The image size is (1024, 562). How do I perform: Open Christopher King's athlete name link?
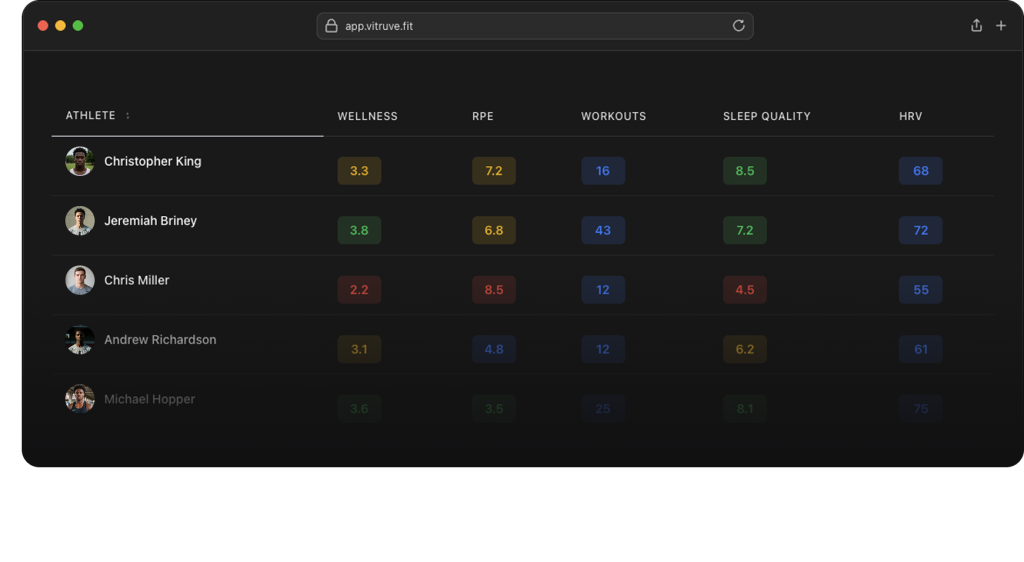pos(152,161)
